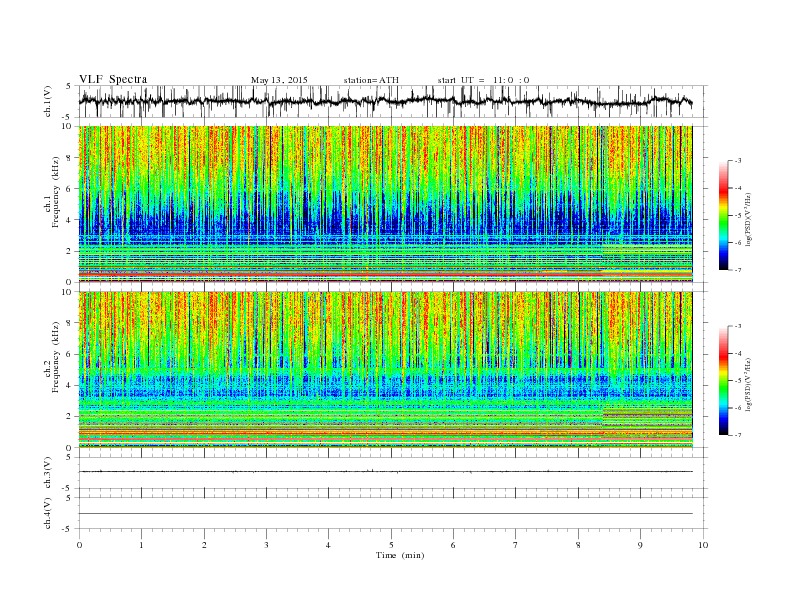Click the ch.2 colorbar "log(PSD)(V²/Hz)" label
Viewport: 792px width, 612px height.
pyautogui.click(x=749, y=384)
